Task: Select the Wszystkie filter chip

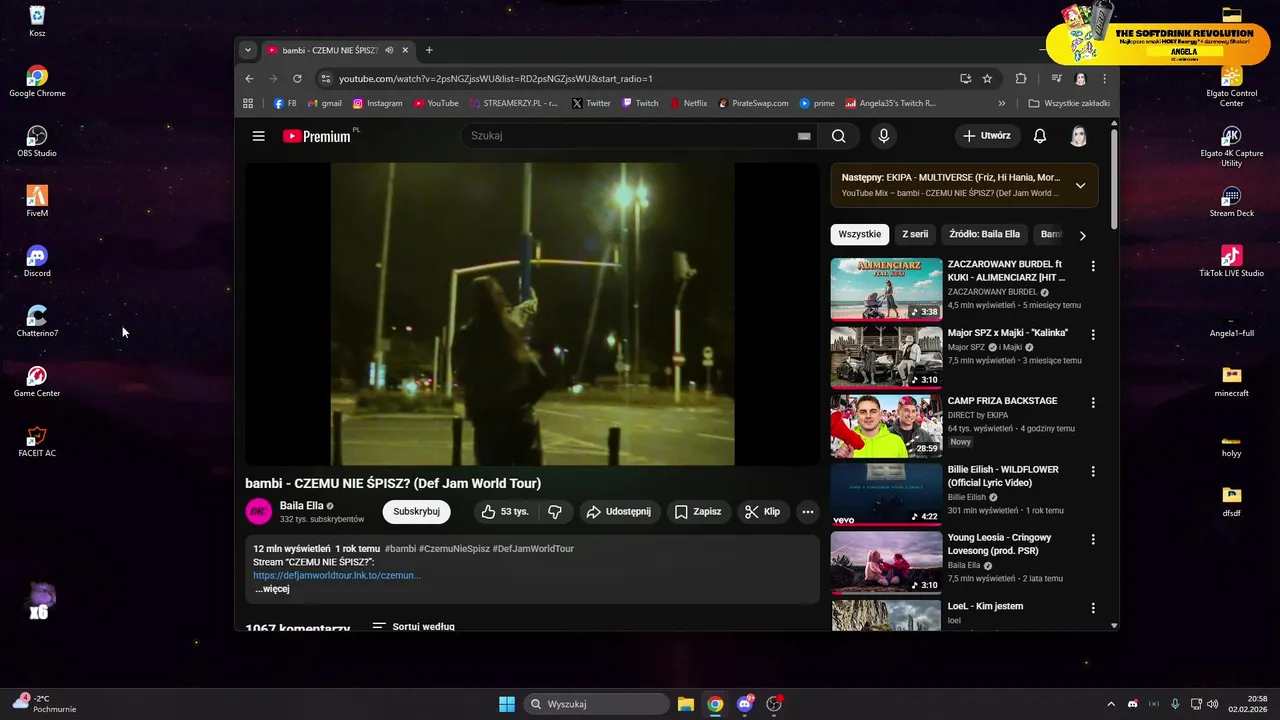Action: click(860, 234)
